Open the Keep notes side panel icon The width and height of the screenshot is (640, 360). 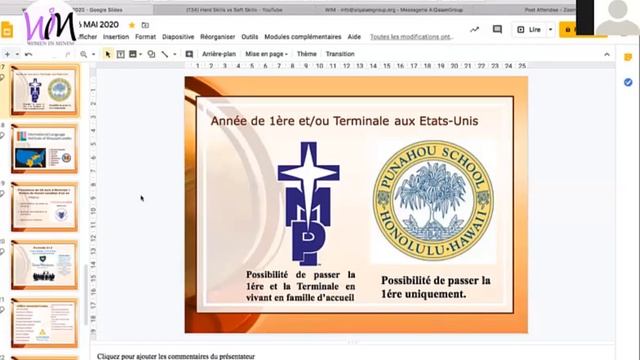[x=628, y=58]
